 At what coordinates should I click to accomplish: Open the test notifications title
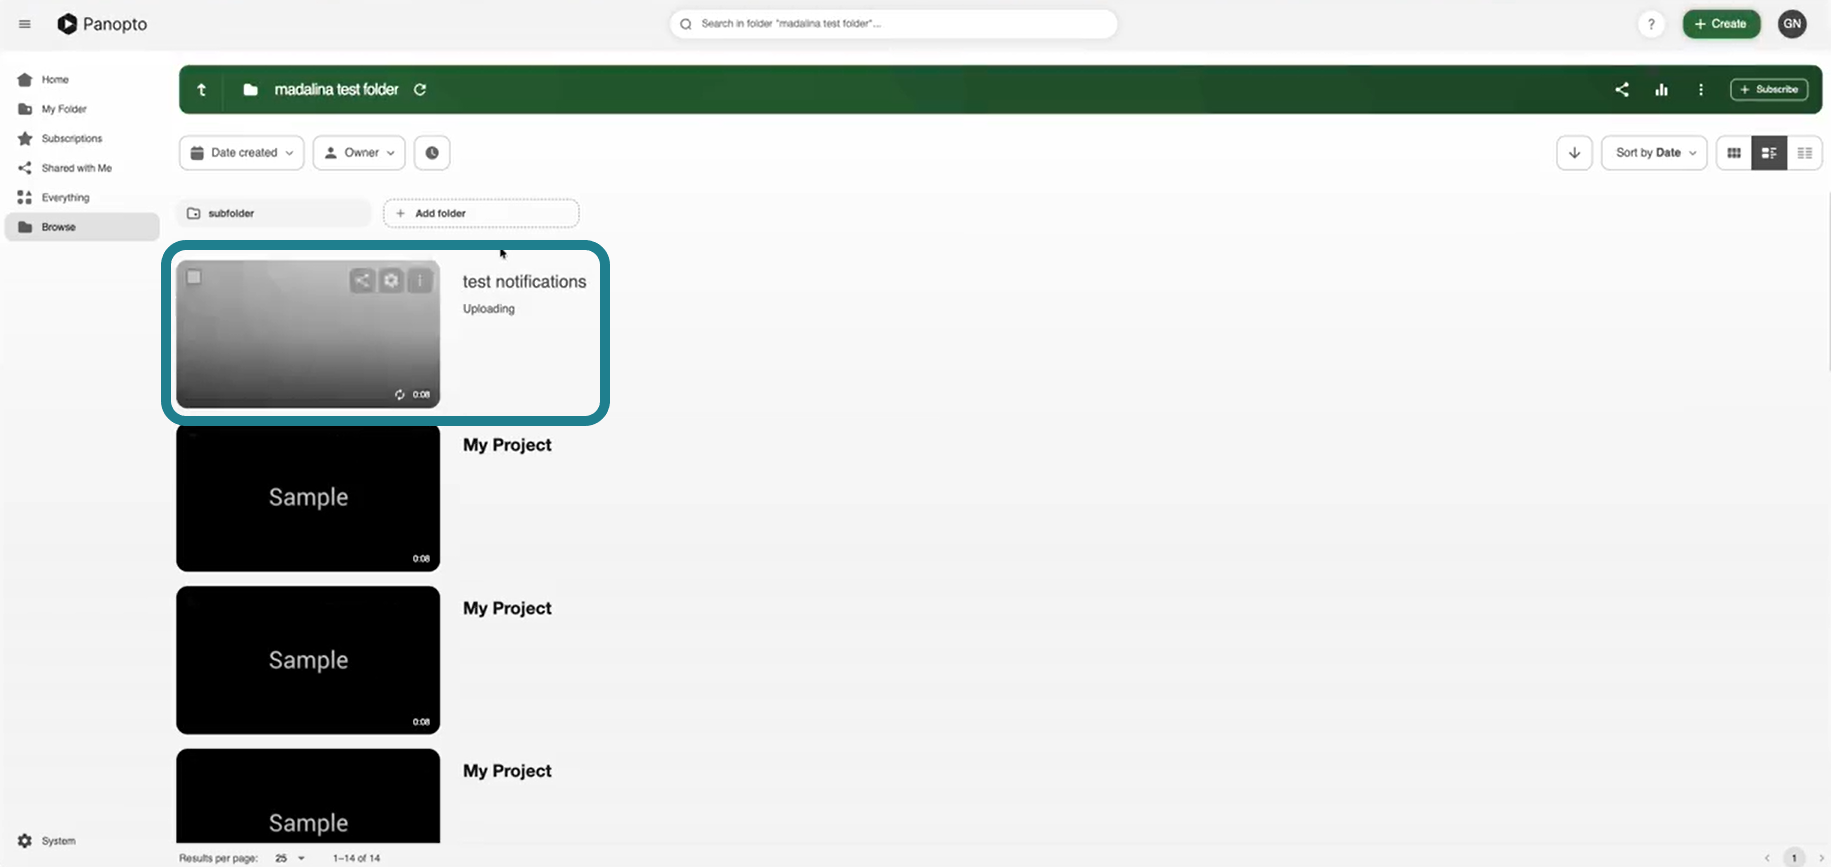[x=524, y=282]
